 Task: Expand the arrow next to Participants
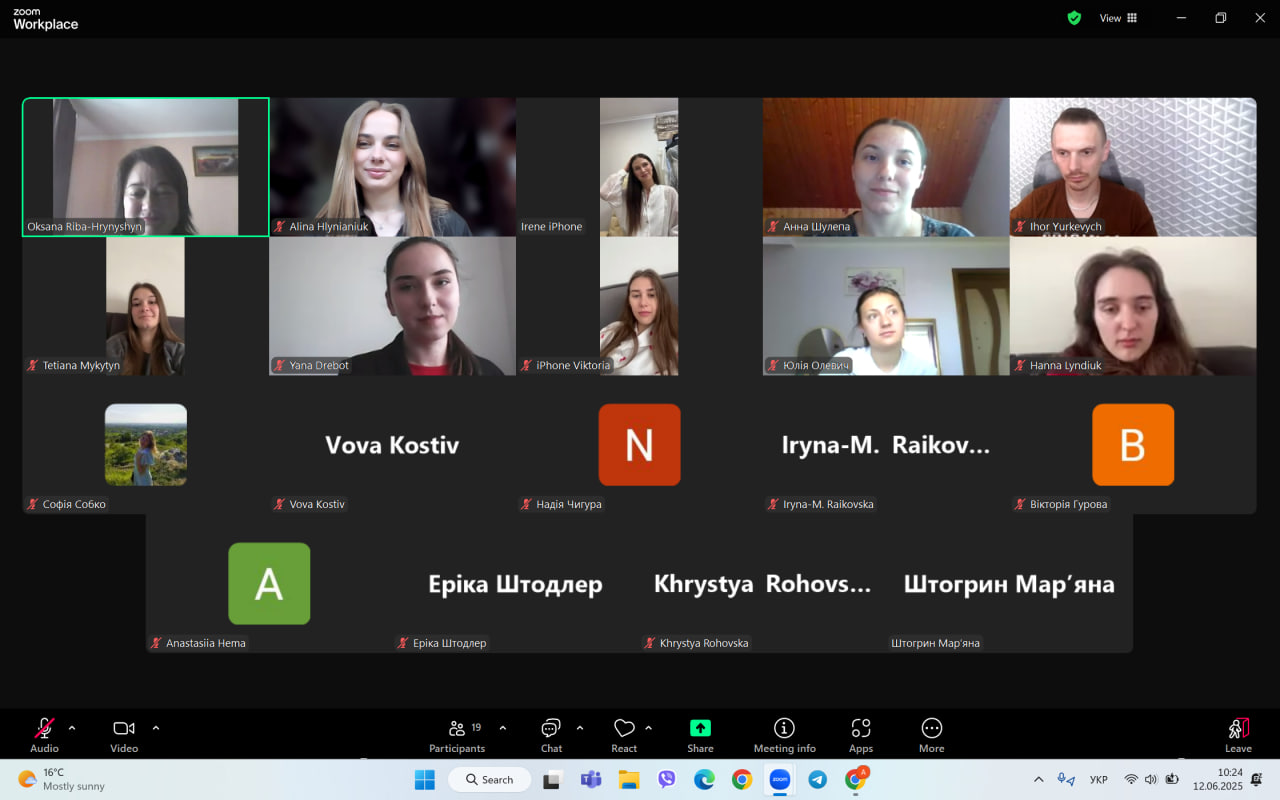coord(503,728)
